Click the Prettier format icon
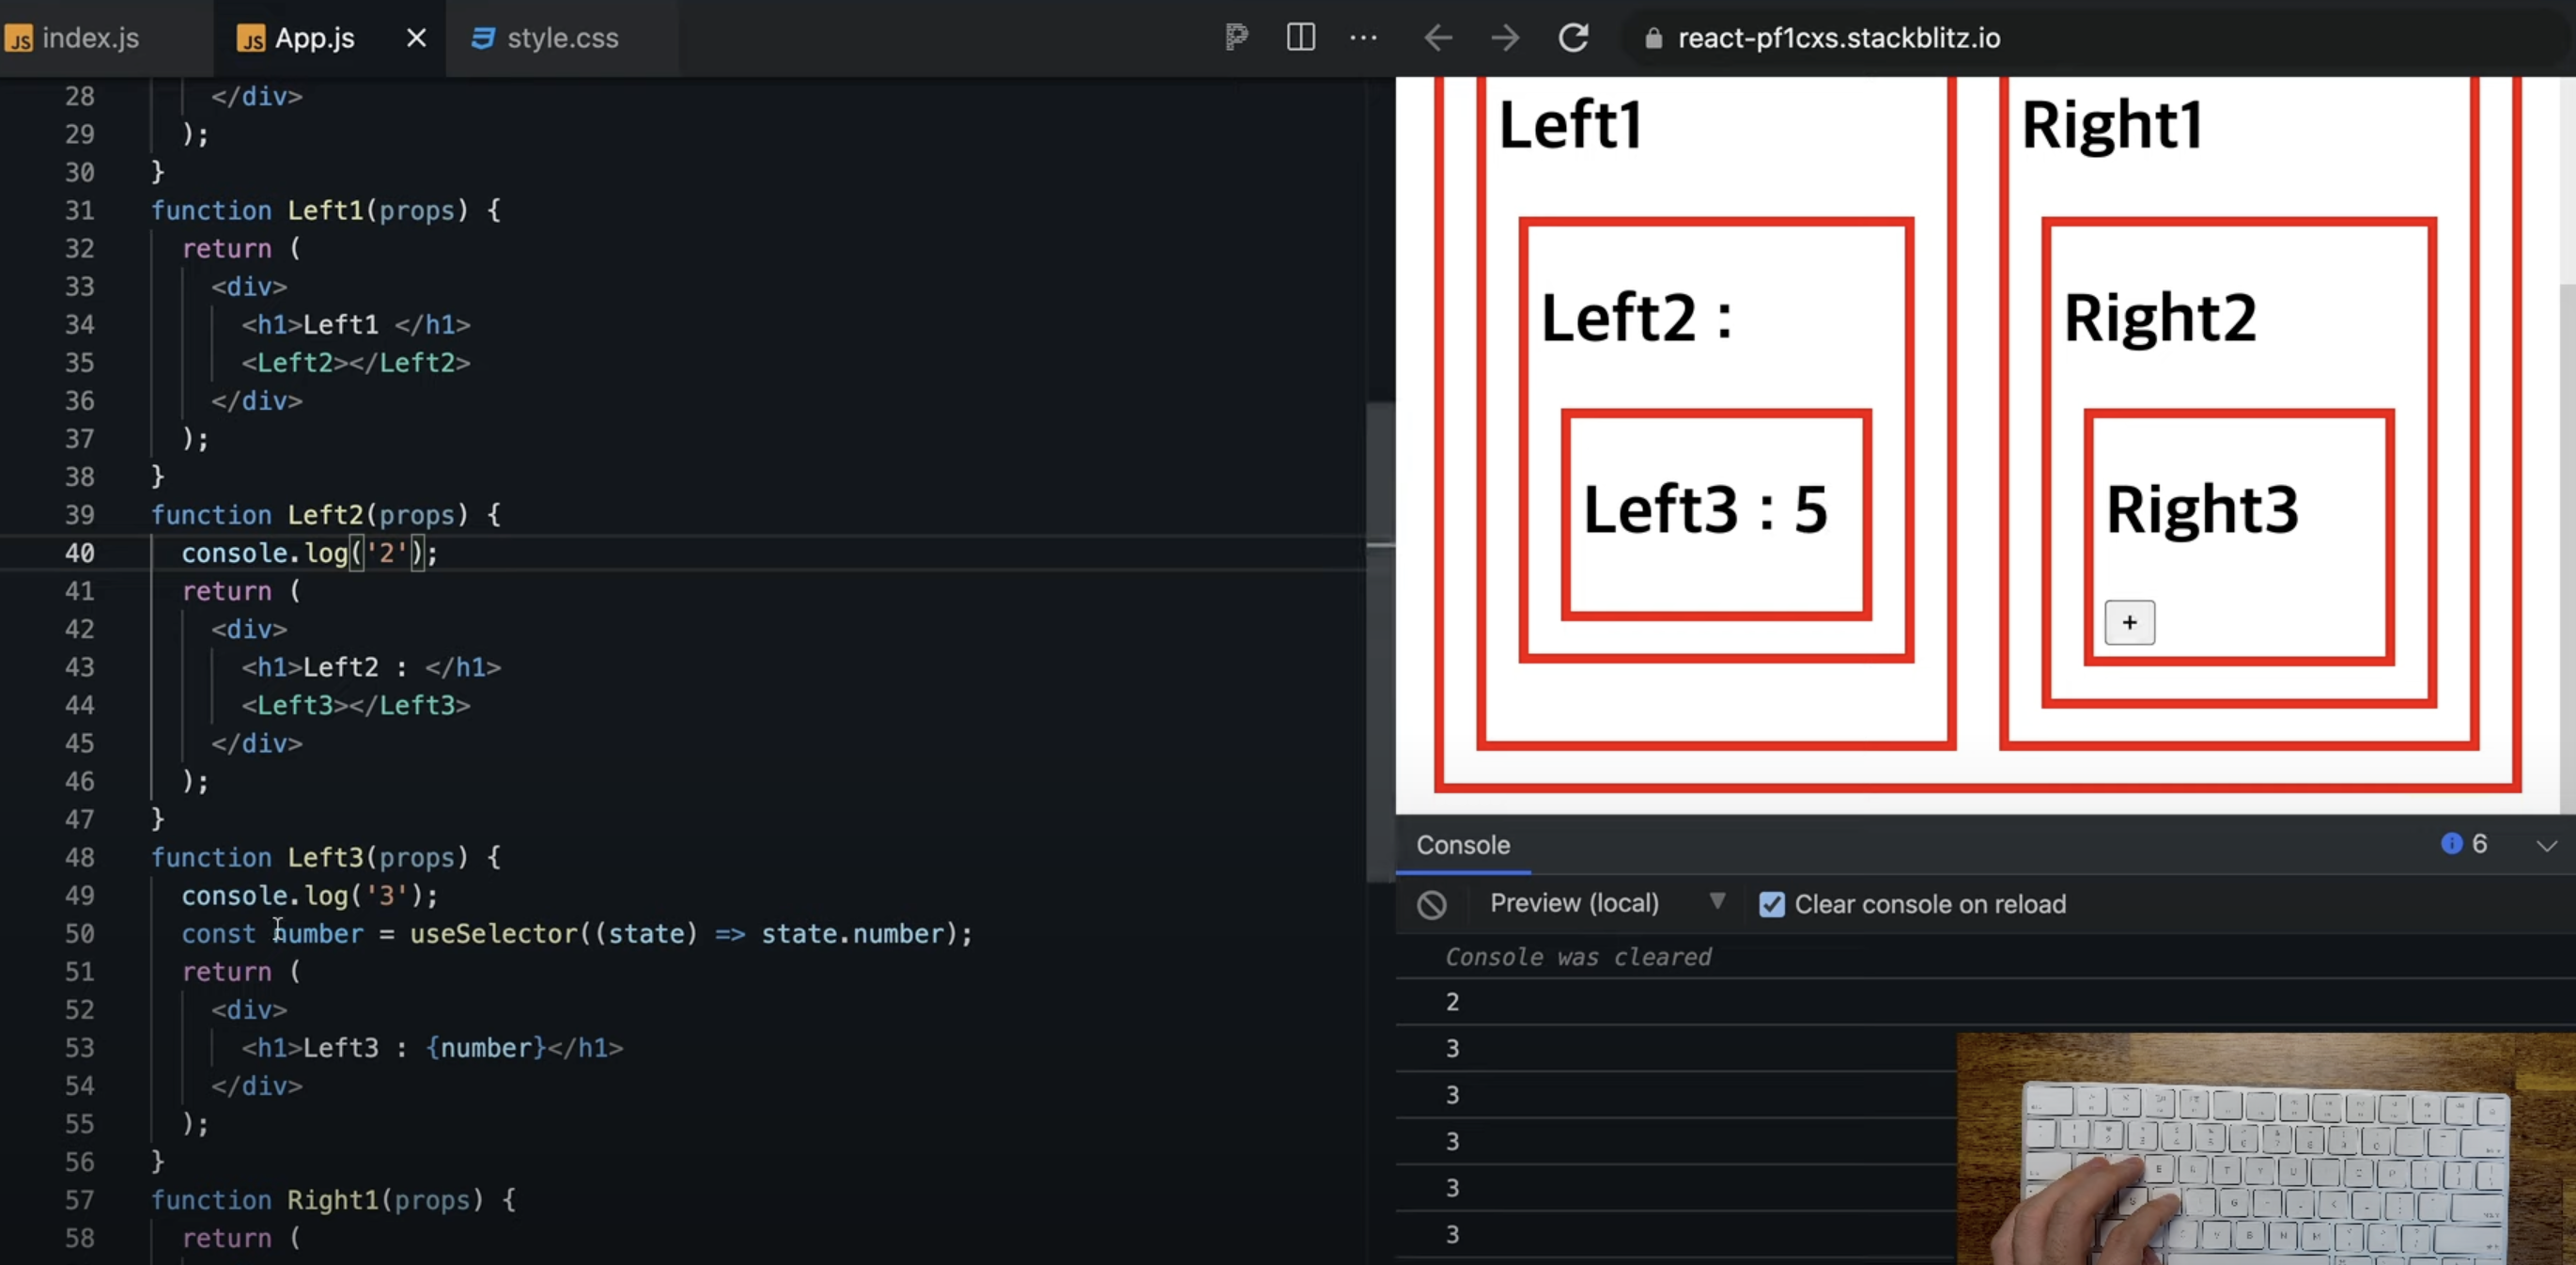 (1236, 38)
